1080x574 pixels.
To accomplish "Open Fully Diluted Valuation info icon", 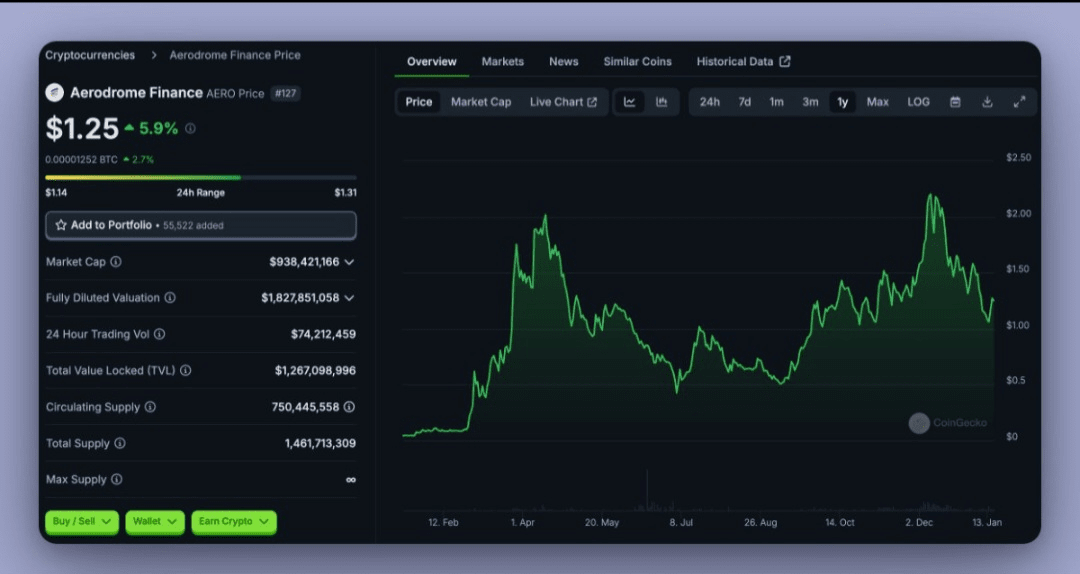I will click(x=169, y=298).
